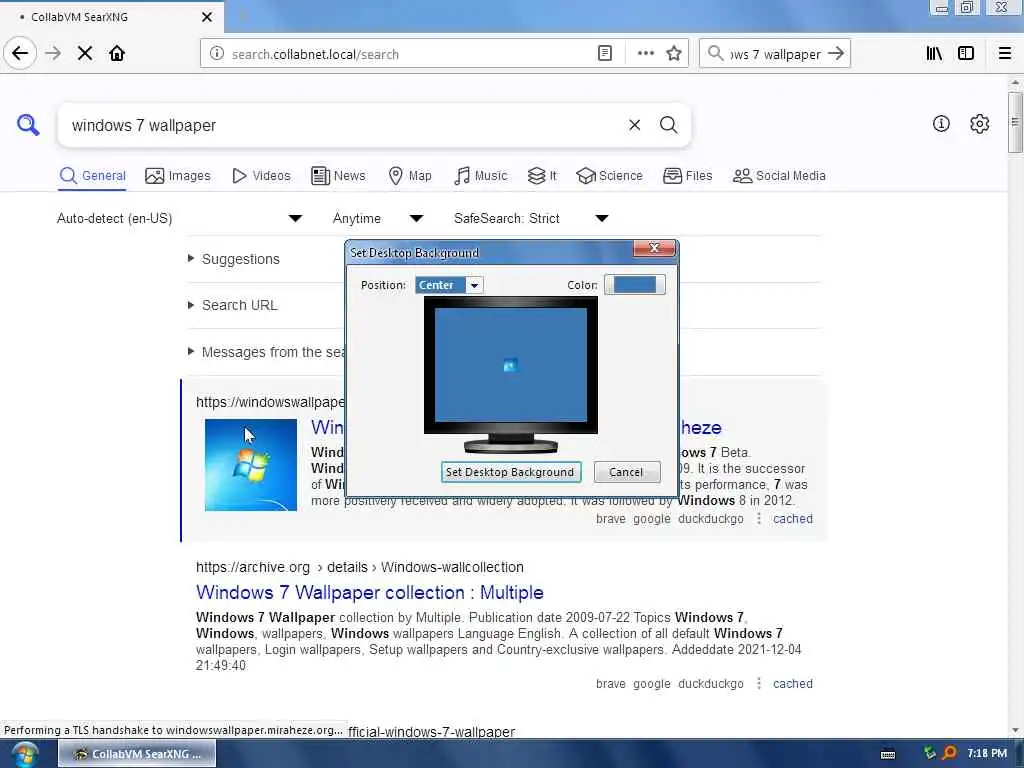1024x768 pixels.
Task: Open the Windows Start orb
Action: 24,754
